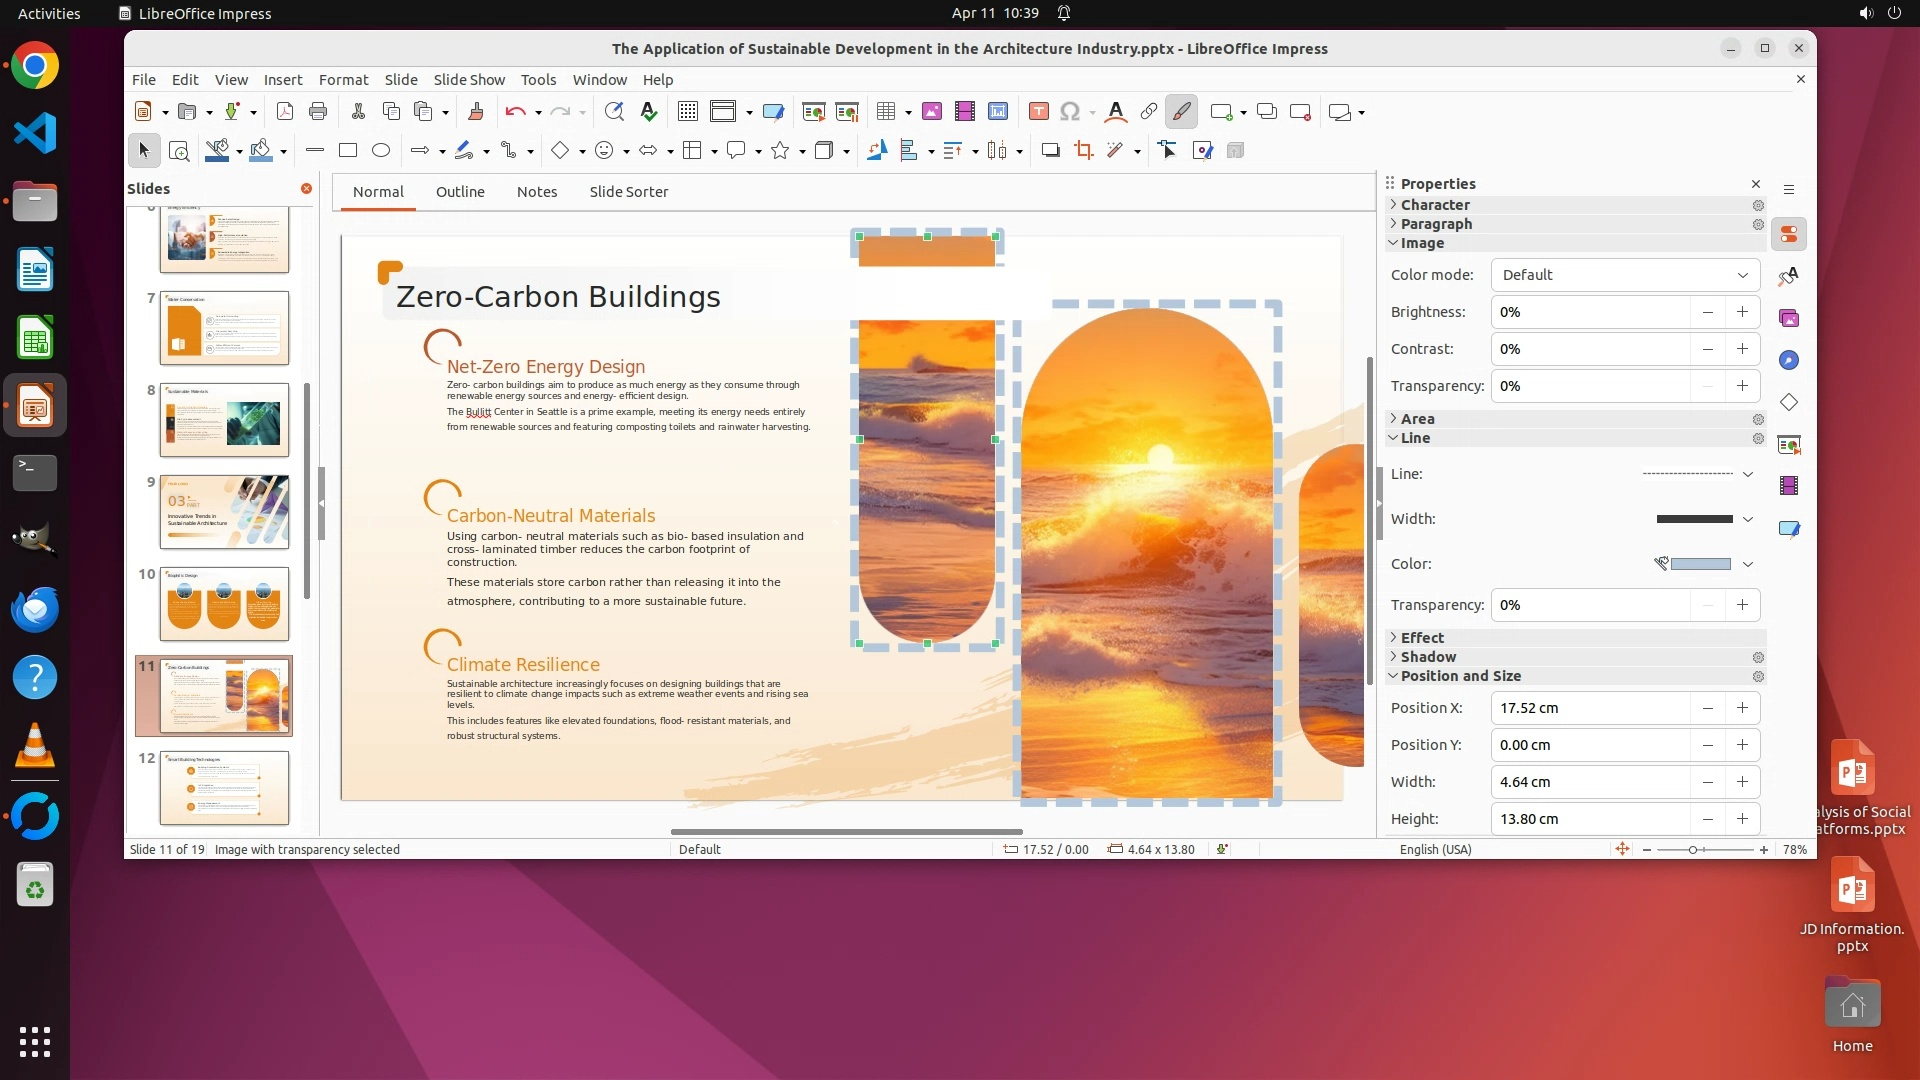Switch to the Slide Sorter tab
The image size is (1920, 1080).
(628, 192)
